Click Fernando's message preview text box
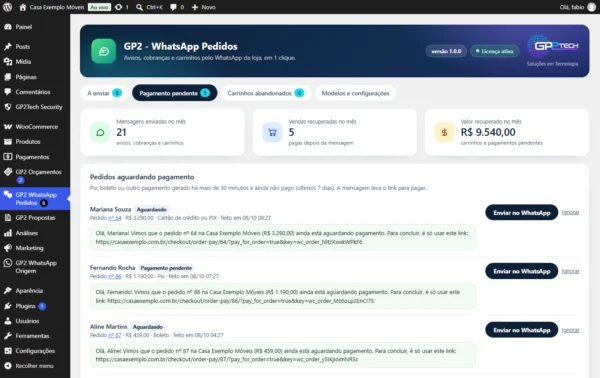 tap(283, 296)
